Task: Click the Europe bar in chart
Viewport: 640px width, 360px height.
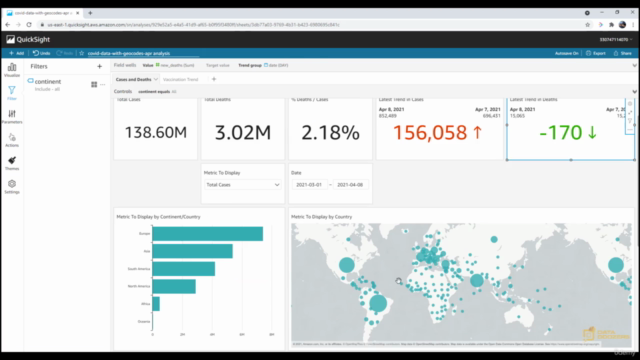Action: tap(207, 234)
